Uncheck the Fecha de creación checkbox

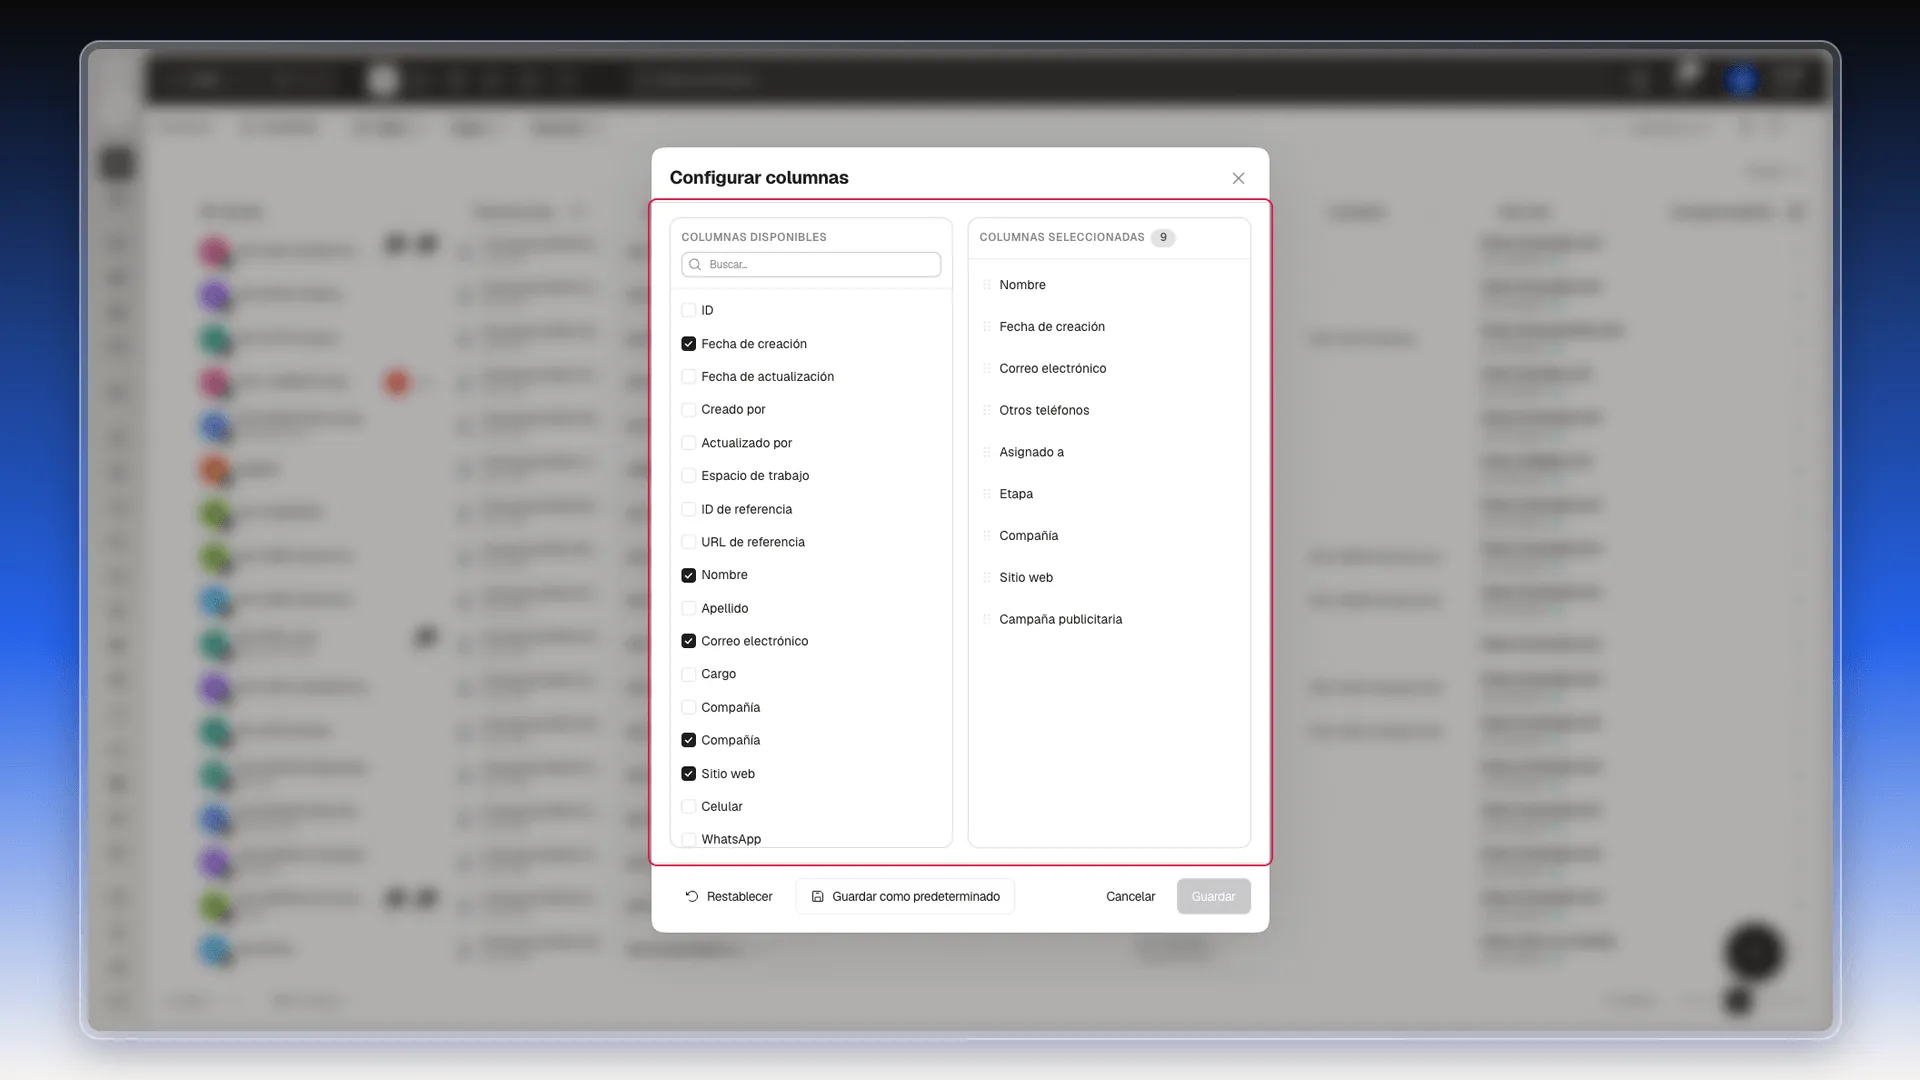689,344
